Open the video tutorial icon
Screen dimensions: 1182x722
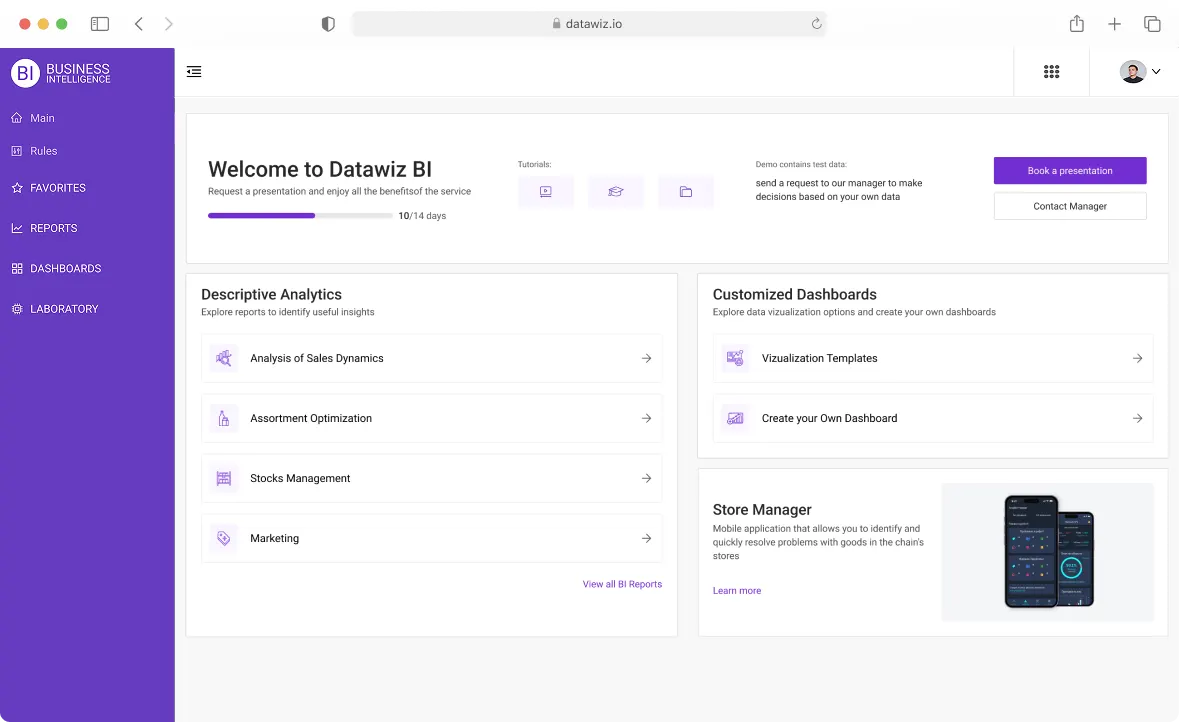(546, 191)
